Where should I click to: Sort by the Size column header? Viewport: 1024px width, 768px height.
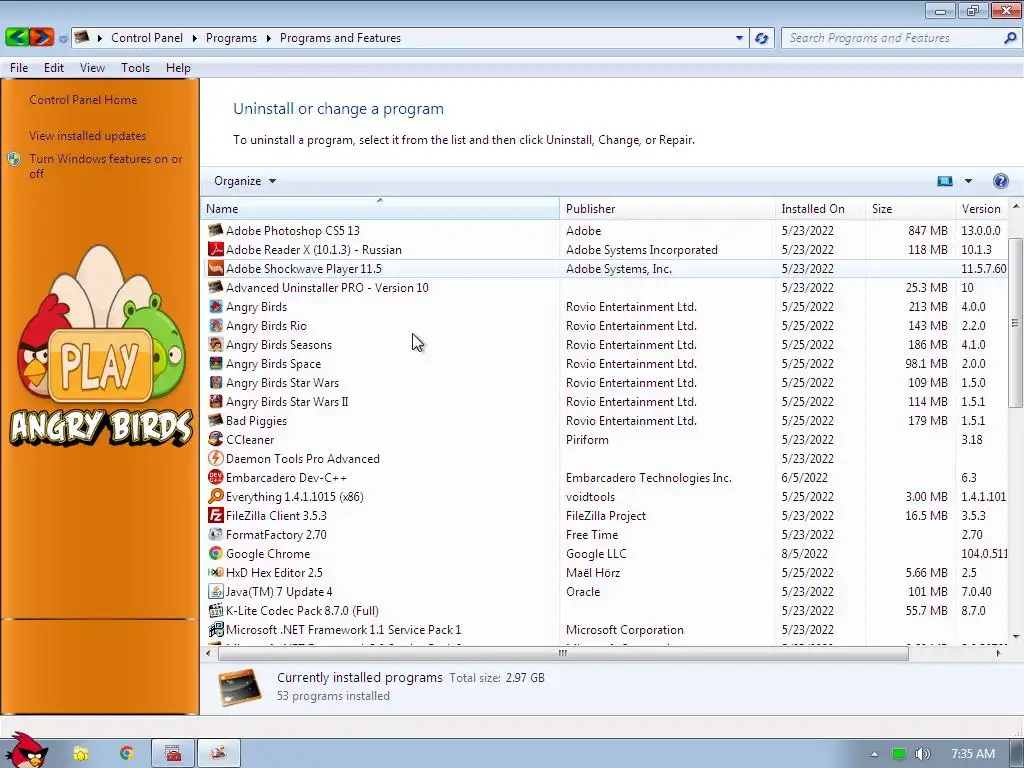click(910, 209)
